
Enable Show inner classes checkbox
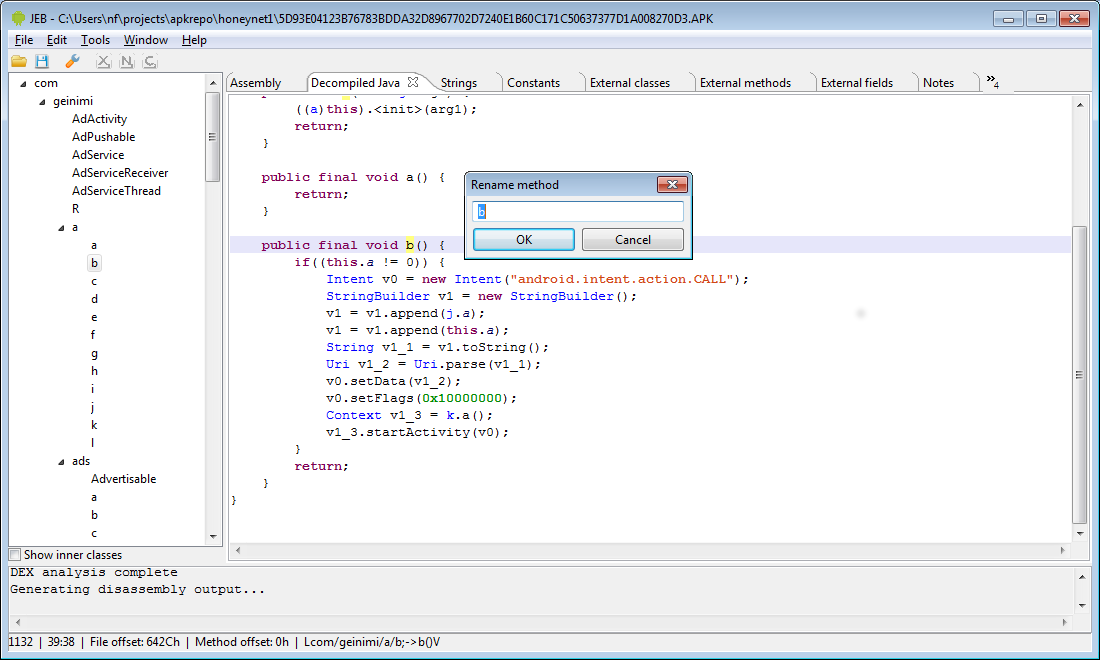(15, 555)
